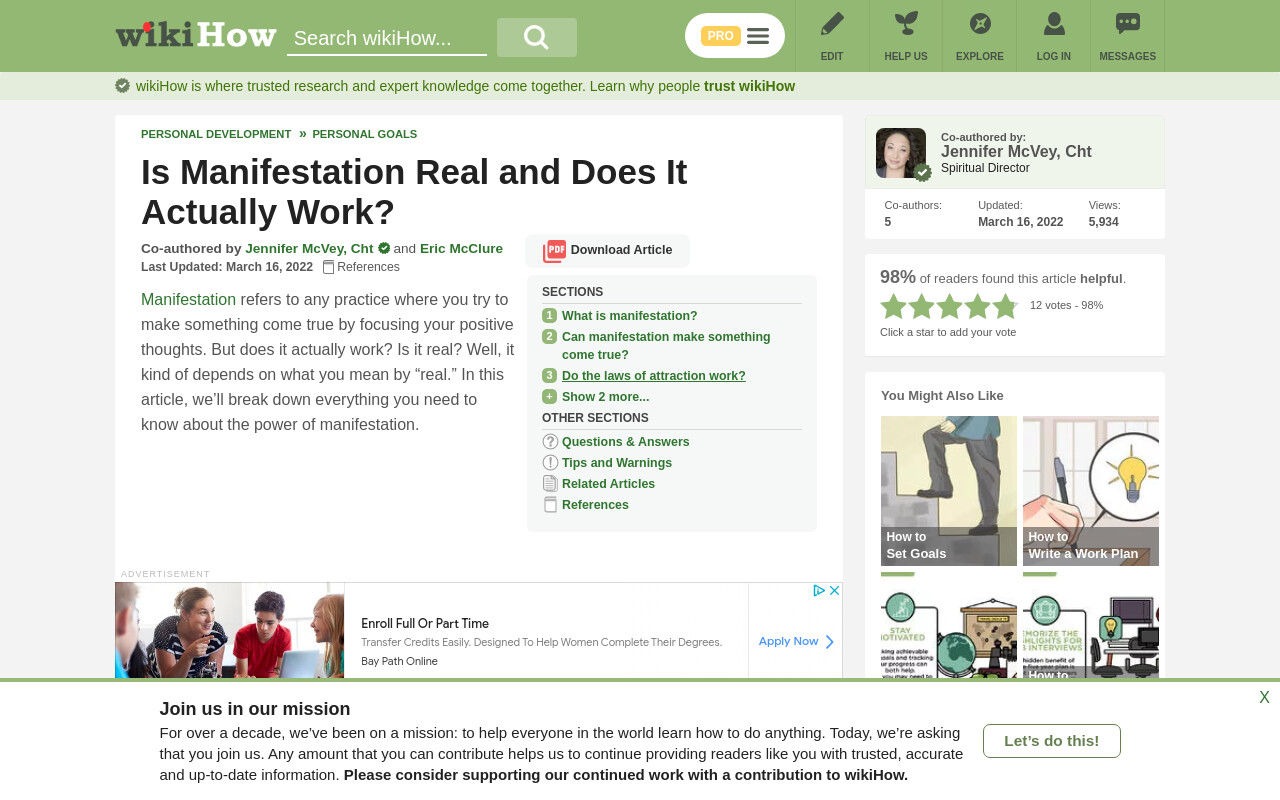
Task: Click the search magnifier button
Action: [x=537, y=37]
